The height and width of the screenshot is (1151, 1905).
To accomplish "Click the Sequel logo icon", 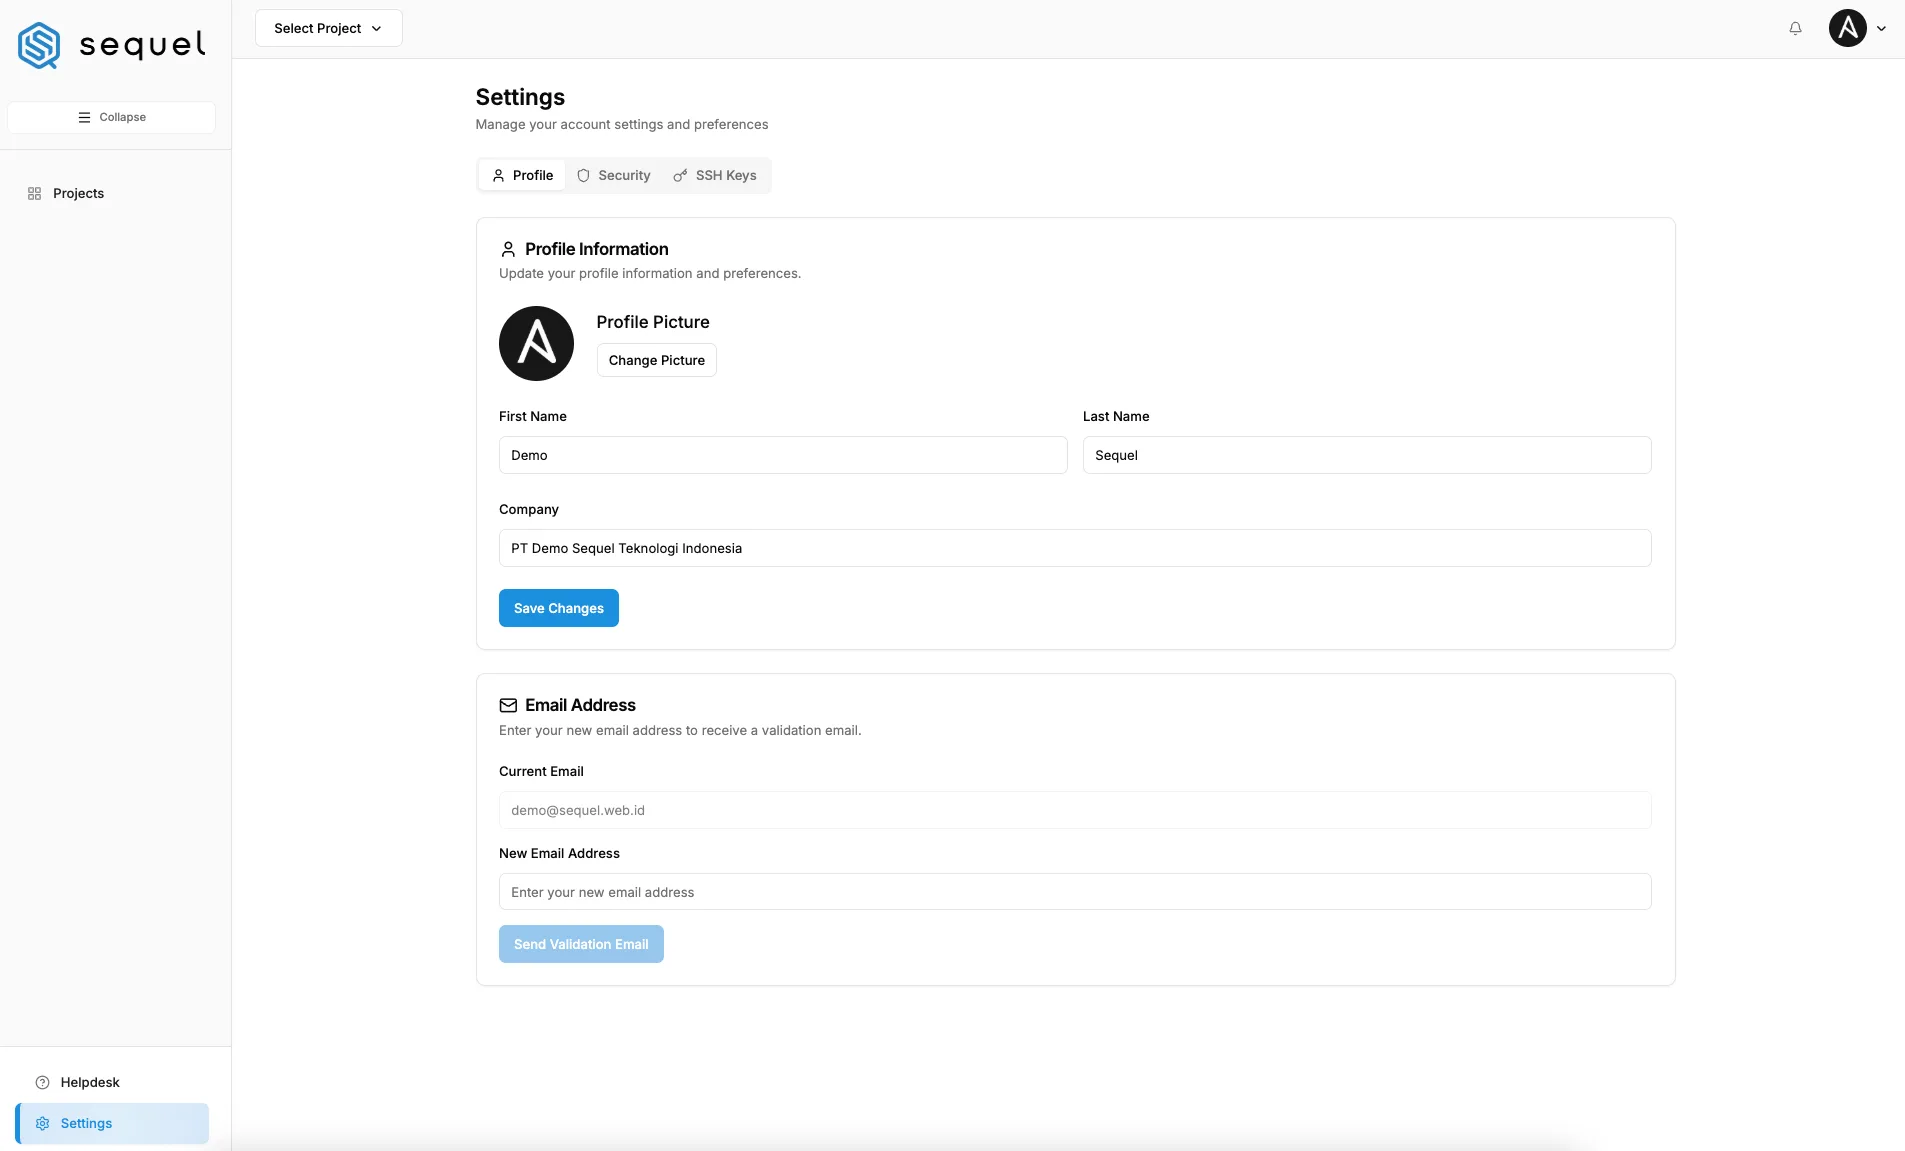I will click(39, 45).
